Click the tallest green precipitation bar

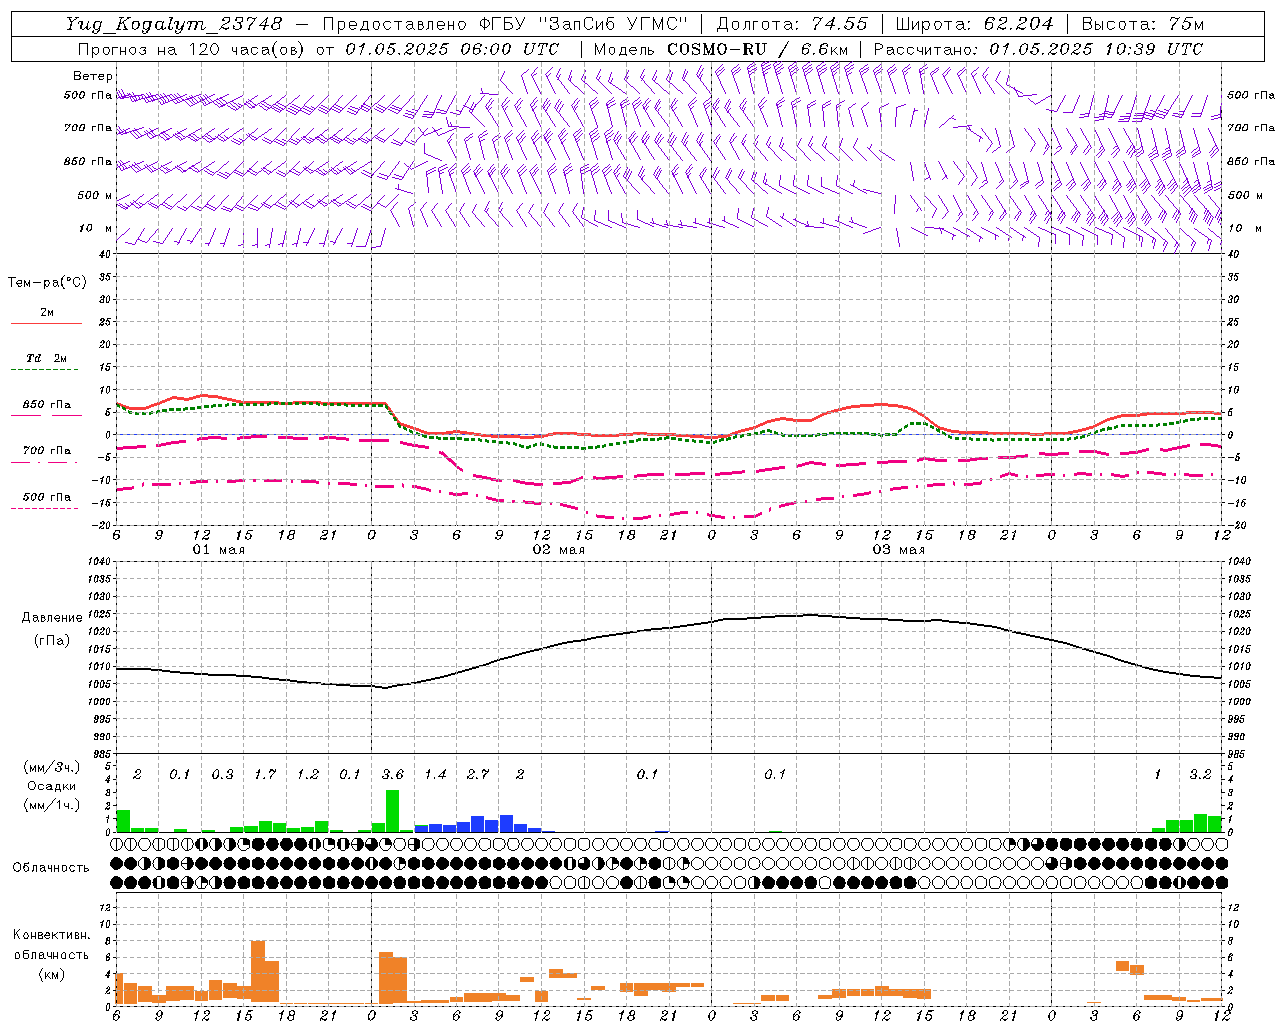click(x=393, y=811)
